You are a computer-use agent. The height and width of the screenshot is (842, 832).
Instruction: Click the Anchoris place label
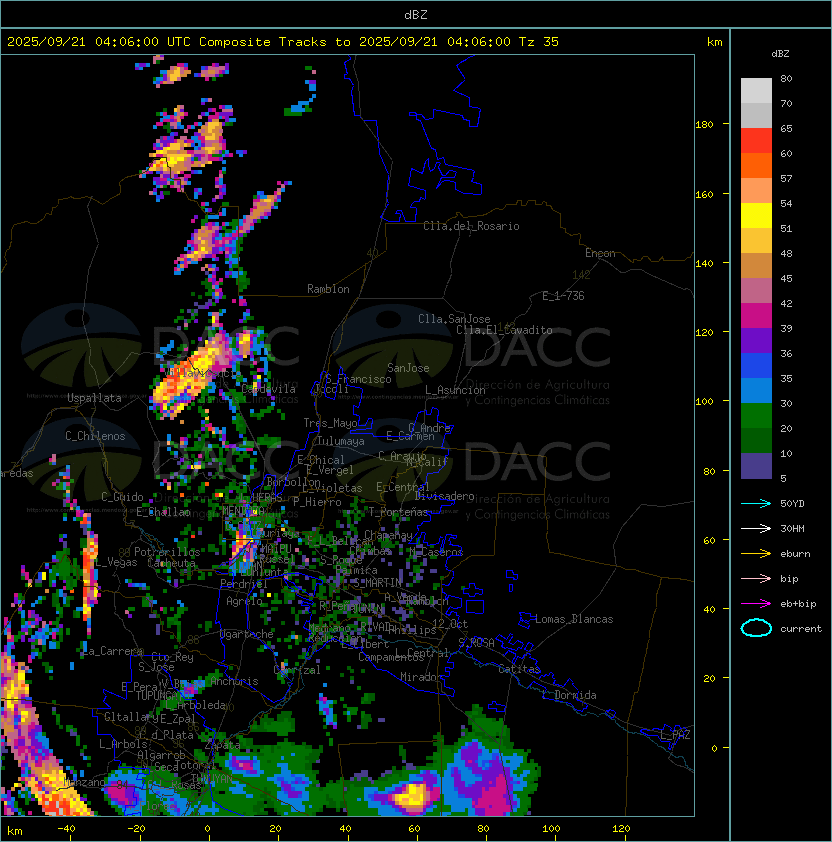(x=234, y=681)
